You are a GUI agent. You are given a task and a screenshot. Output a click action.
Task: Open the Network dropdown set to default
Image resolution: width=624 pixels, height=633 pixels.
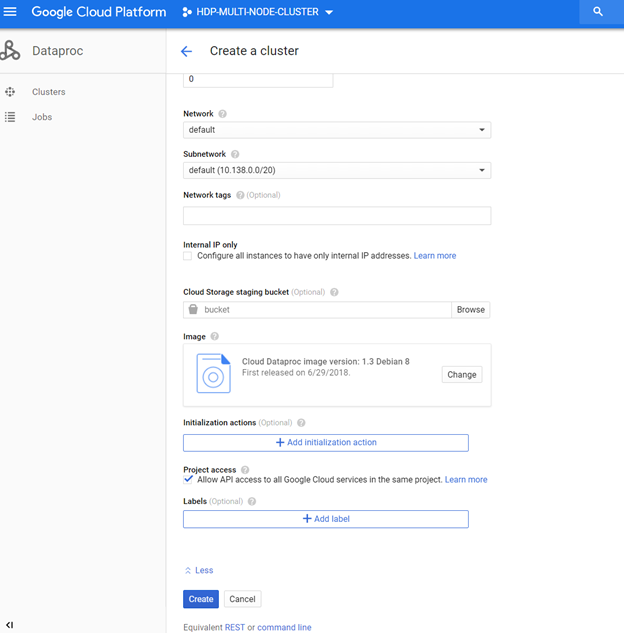point(337,130)
